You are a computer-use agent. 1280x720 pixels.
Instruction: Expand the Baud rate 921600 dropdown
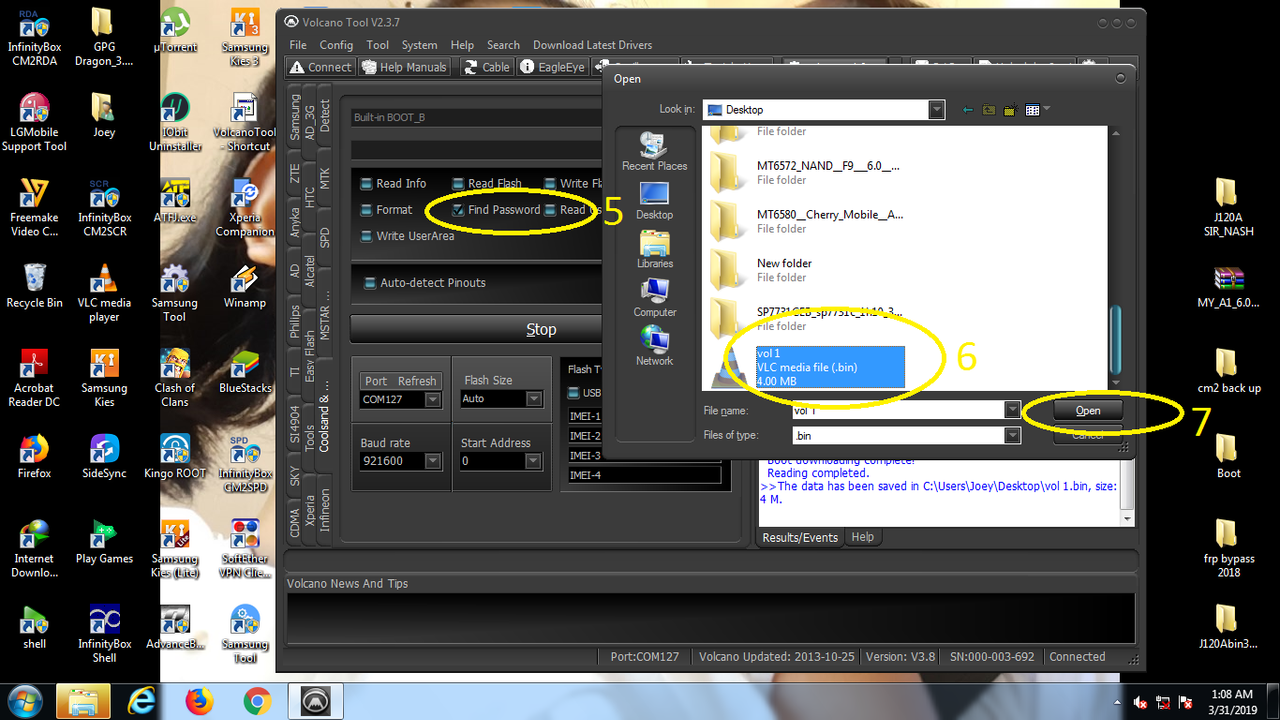point(433,461)
